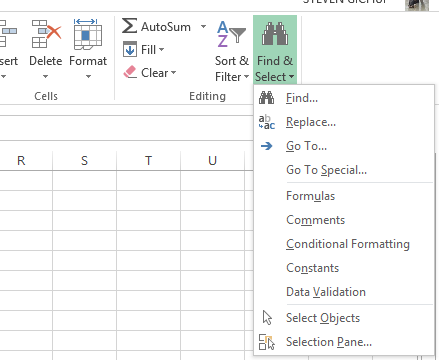
Task: Select Conditional Formatting menu entry
Action: click(344, 244)
